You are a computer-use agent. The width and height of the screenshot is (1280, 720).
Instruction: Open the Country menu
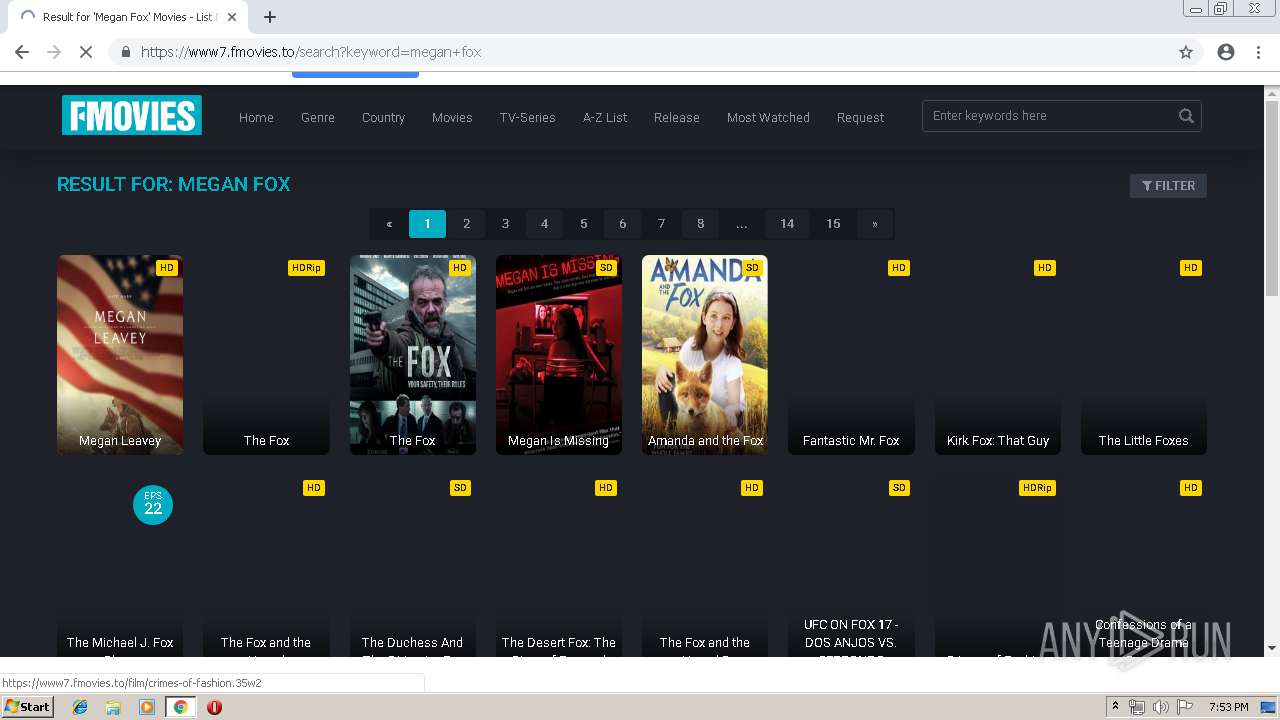[x=383, y=117]
